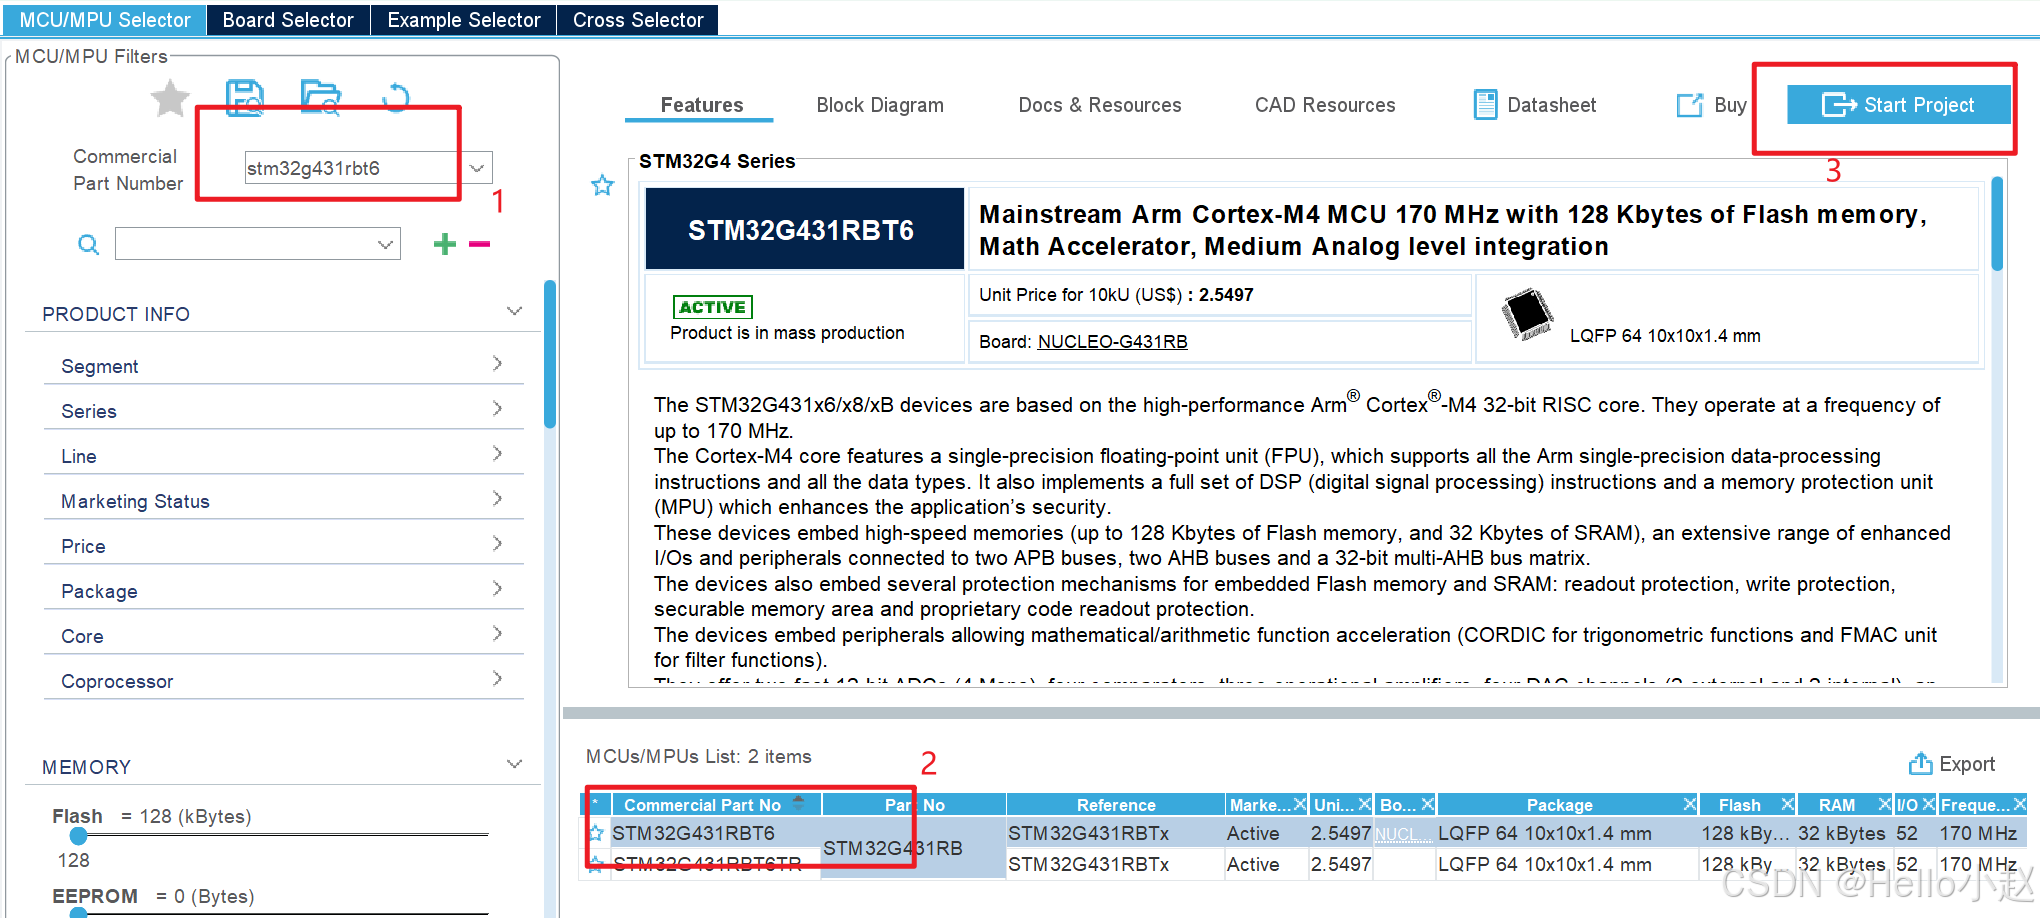Remove the RAM column using its X
The height and width of the screenshot is (918, 2040).
1884,804
